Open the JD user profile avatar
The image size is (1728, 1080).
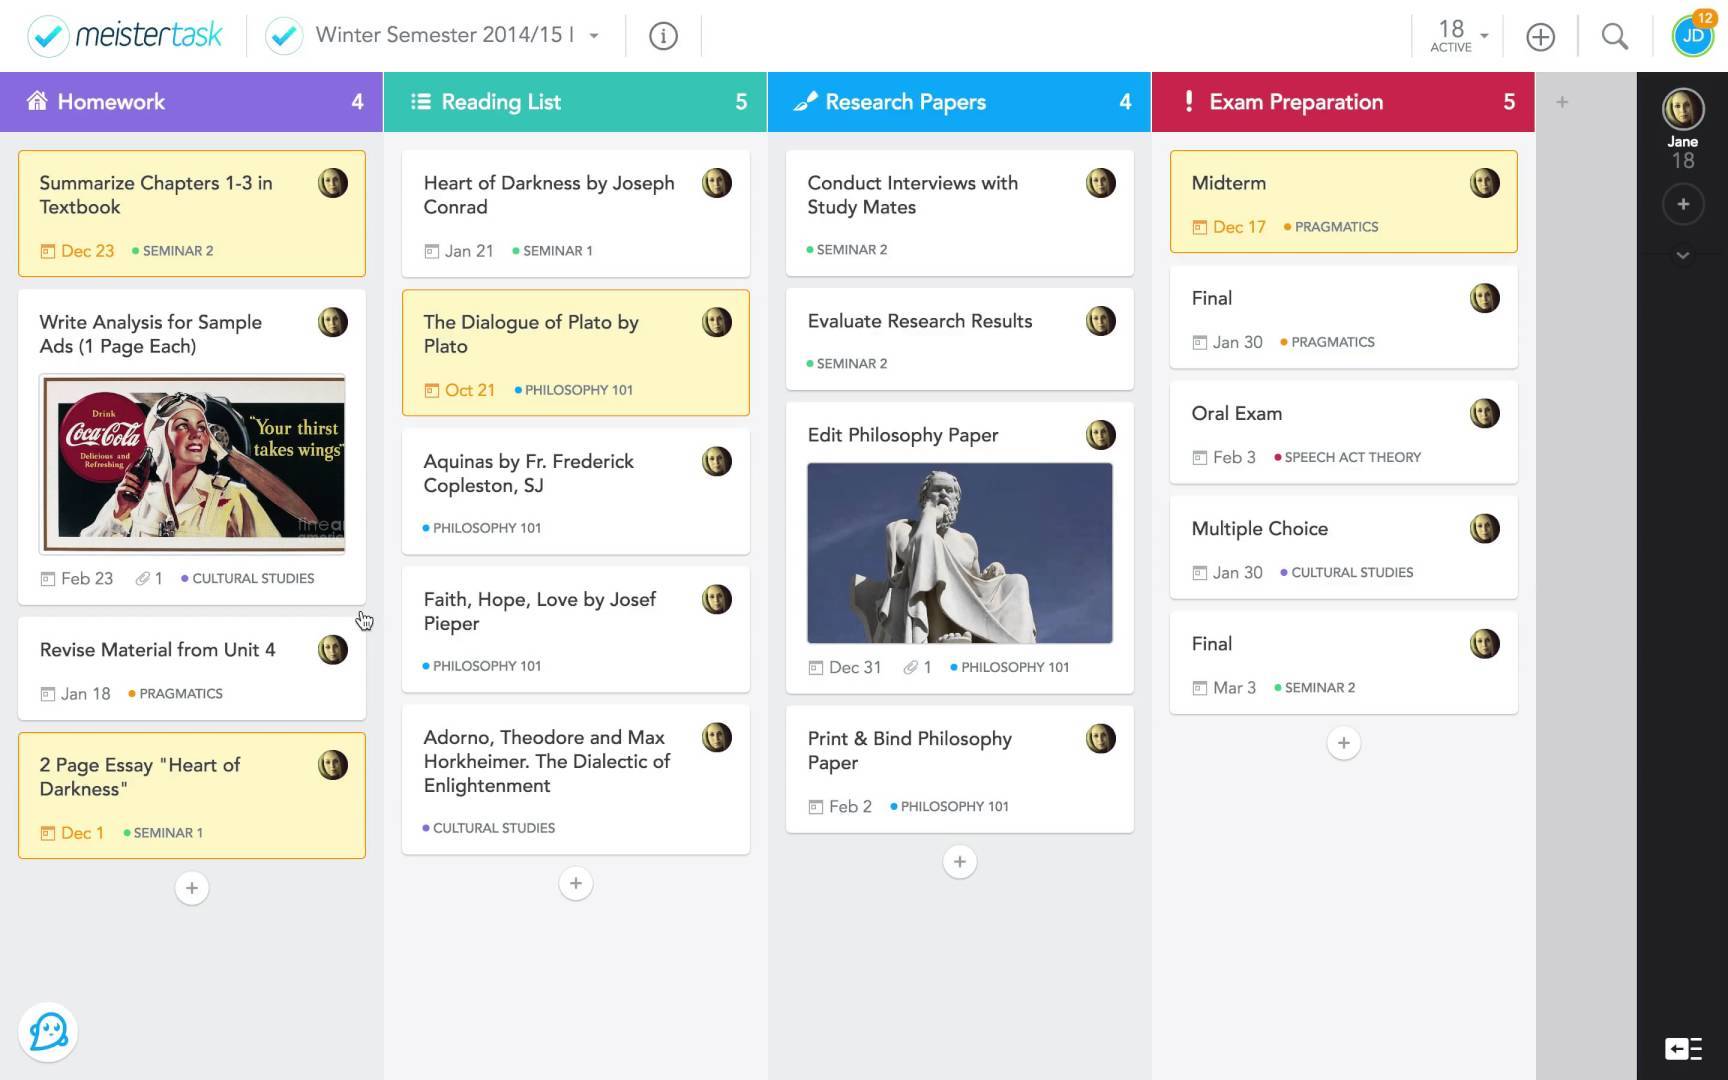click(x=1693, y=36)
